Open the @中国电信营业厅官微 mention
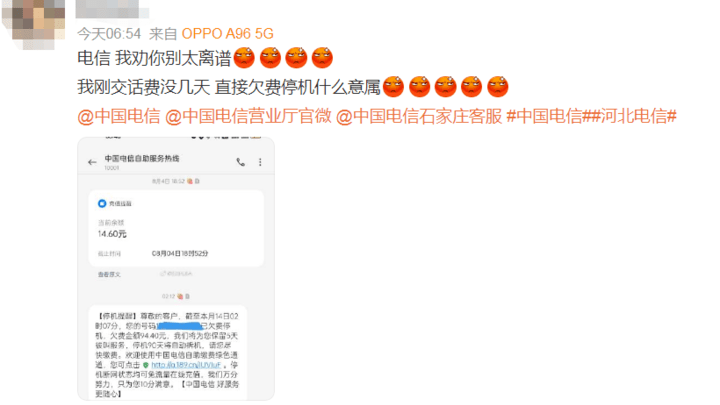This screenshot has height=405, width=720. (x=248, y=116)
